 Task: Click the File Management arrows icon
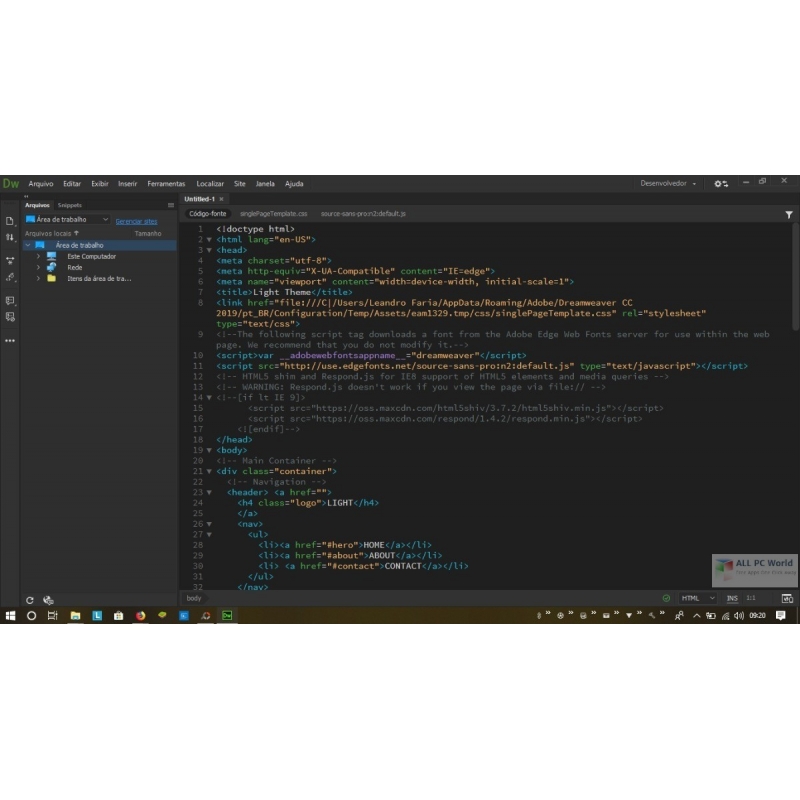tap(10, 237)
